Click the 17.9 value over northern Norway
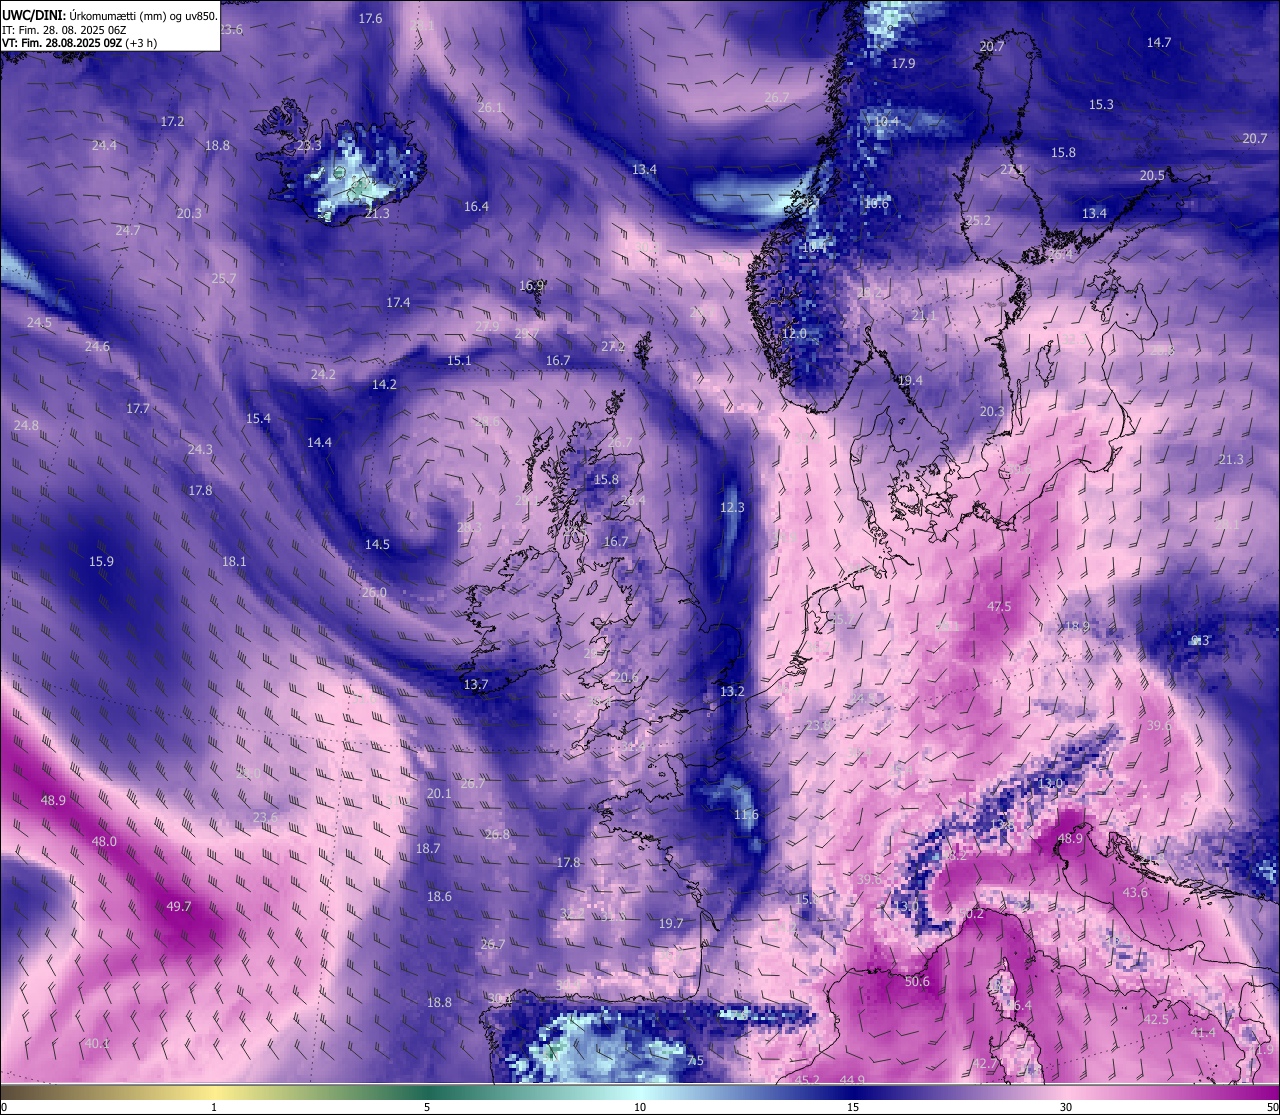This screenshot has height=1115, width=1280. pos(903,64)
